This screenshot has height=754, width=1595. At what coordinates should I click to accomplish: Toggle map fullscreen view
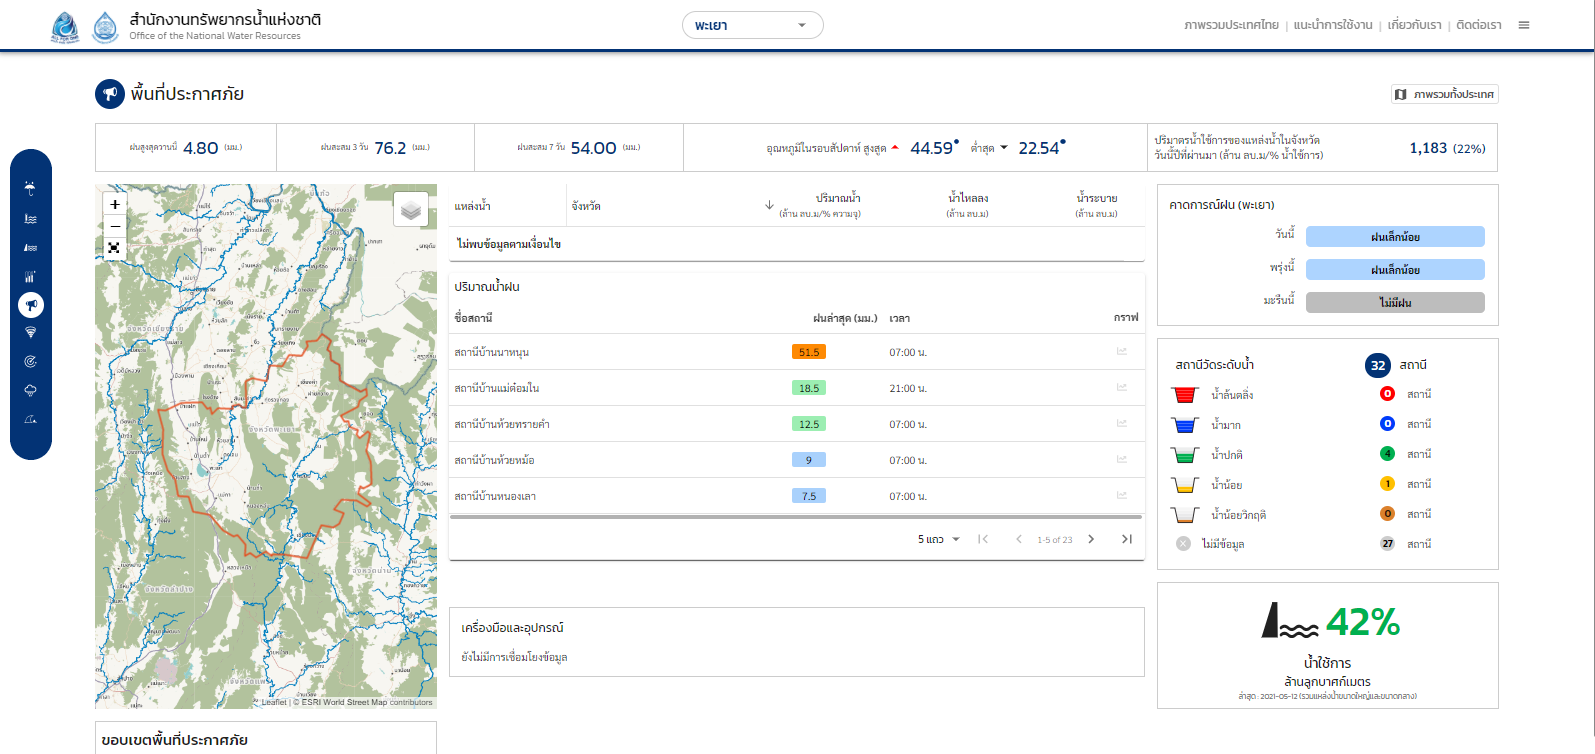pos(115,248)
